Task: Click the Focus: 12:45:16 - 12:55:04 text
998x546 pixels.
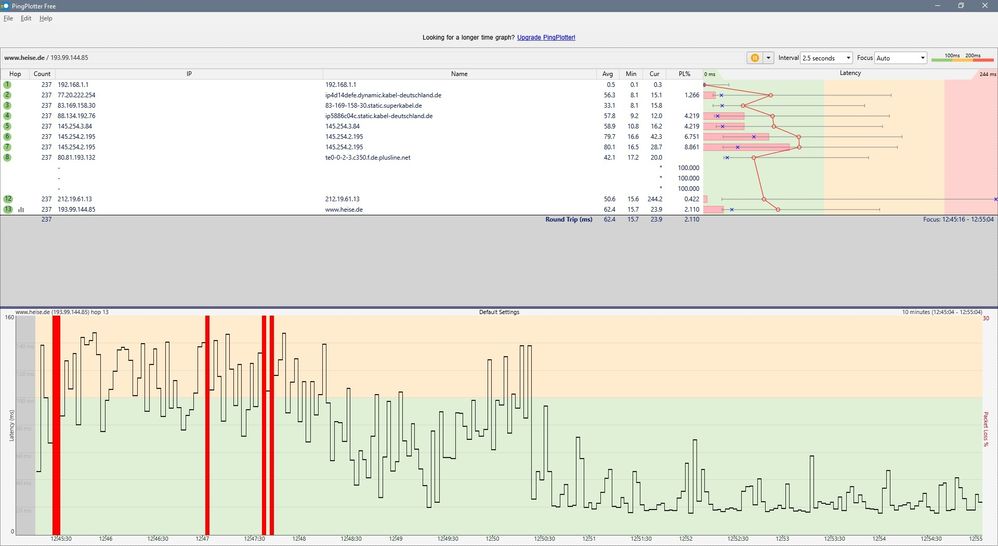Action: point(958,220)
